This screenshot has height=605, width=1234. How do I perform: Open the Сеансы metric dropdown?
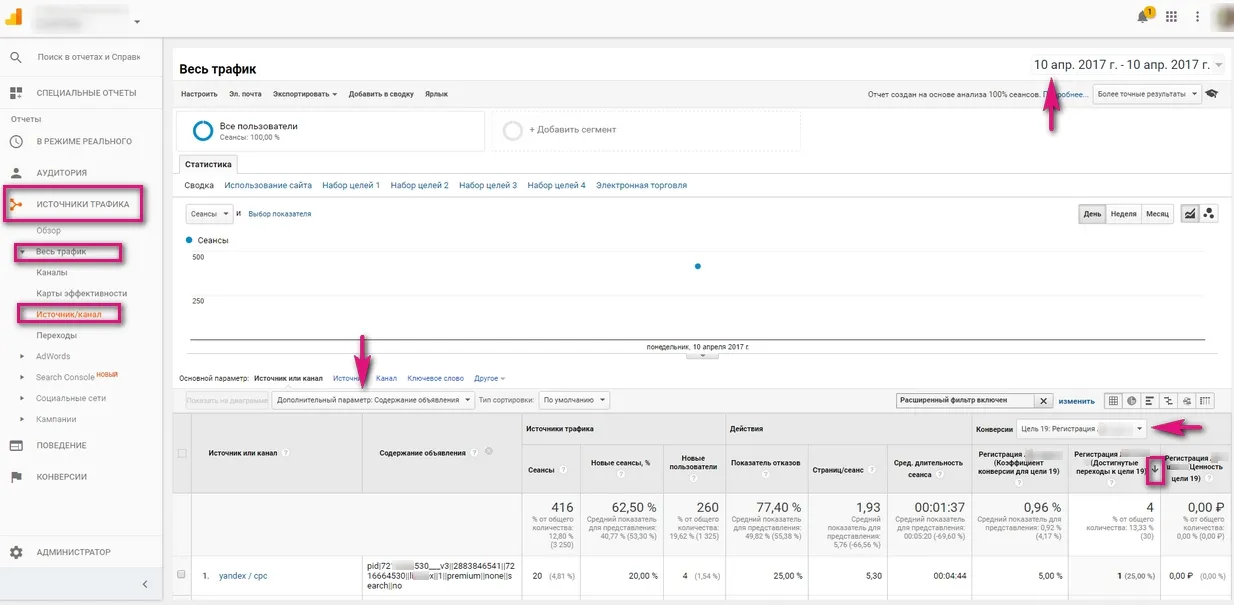pyautogui.click(x=210, y=214)
